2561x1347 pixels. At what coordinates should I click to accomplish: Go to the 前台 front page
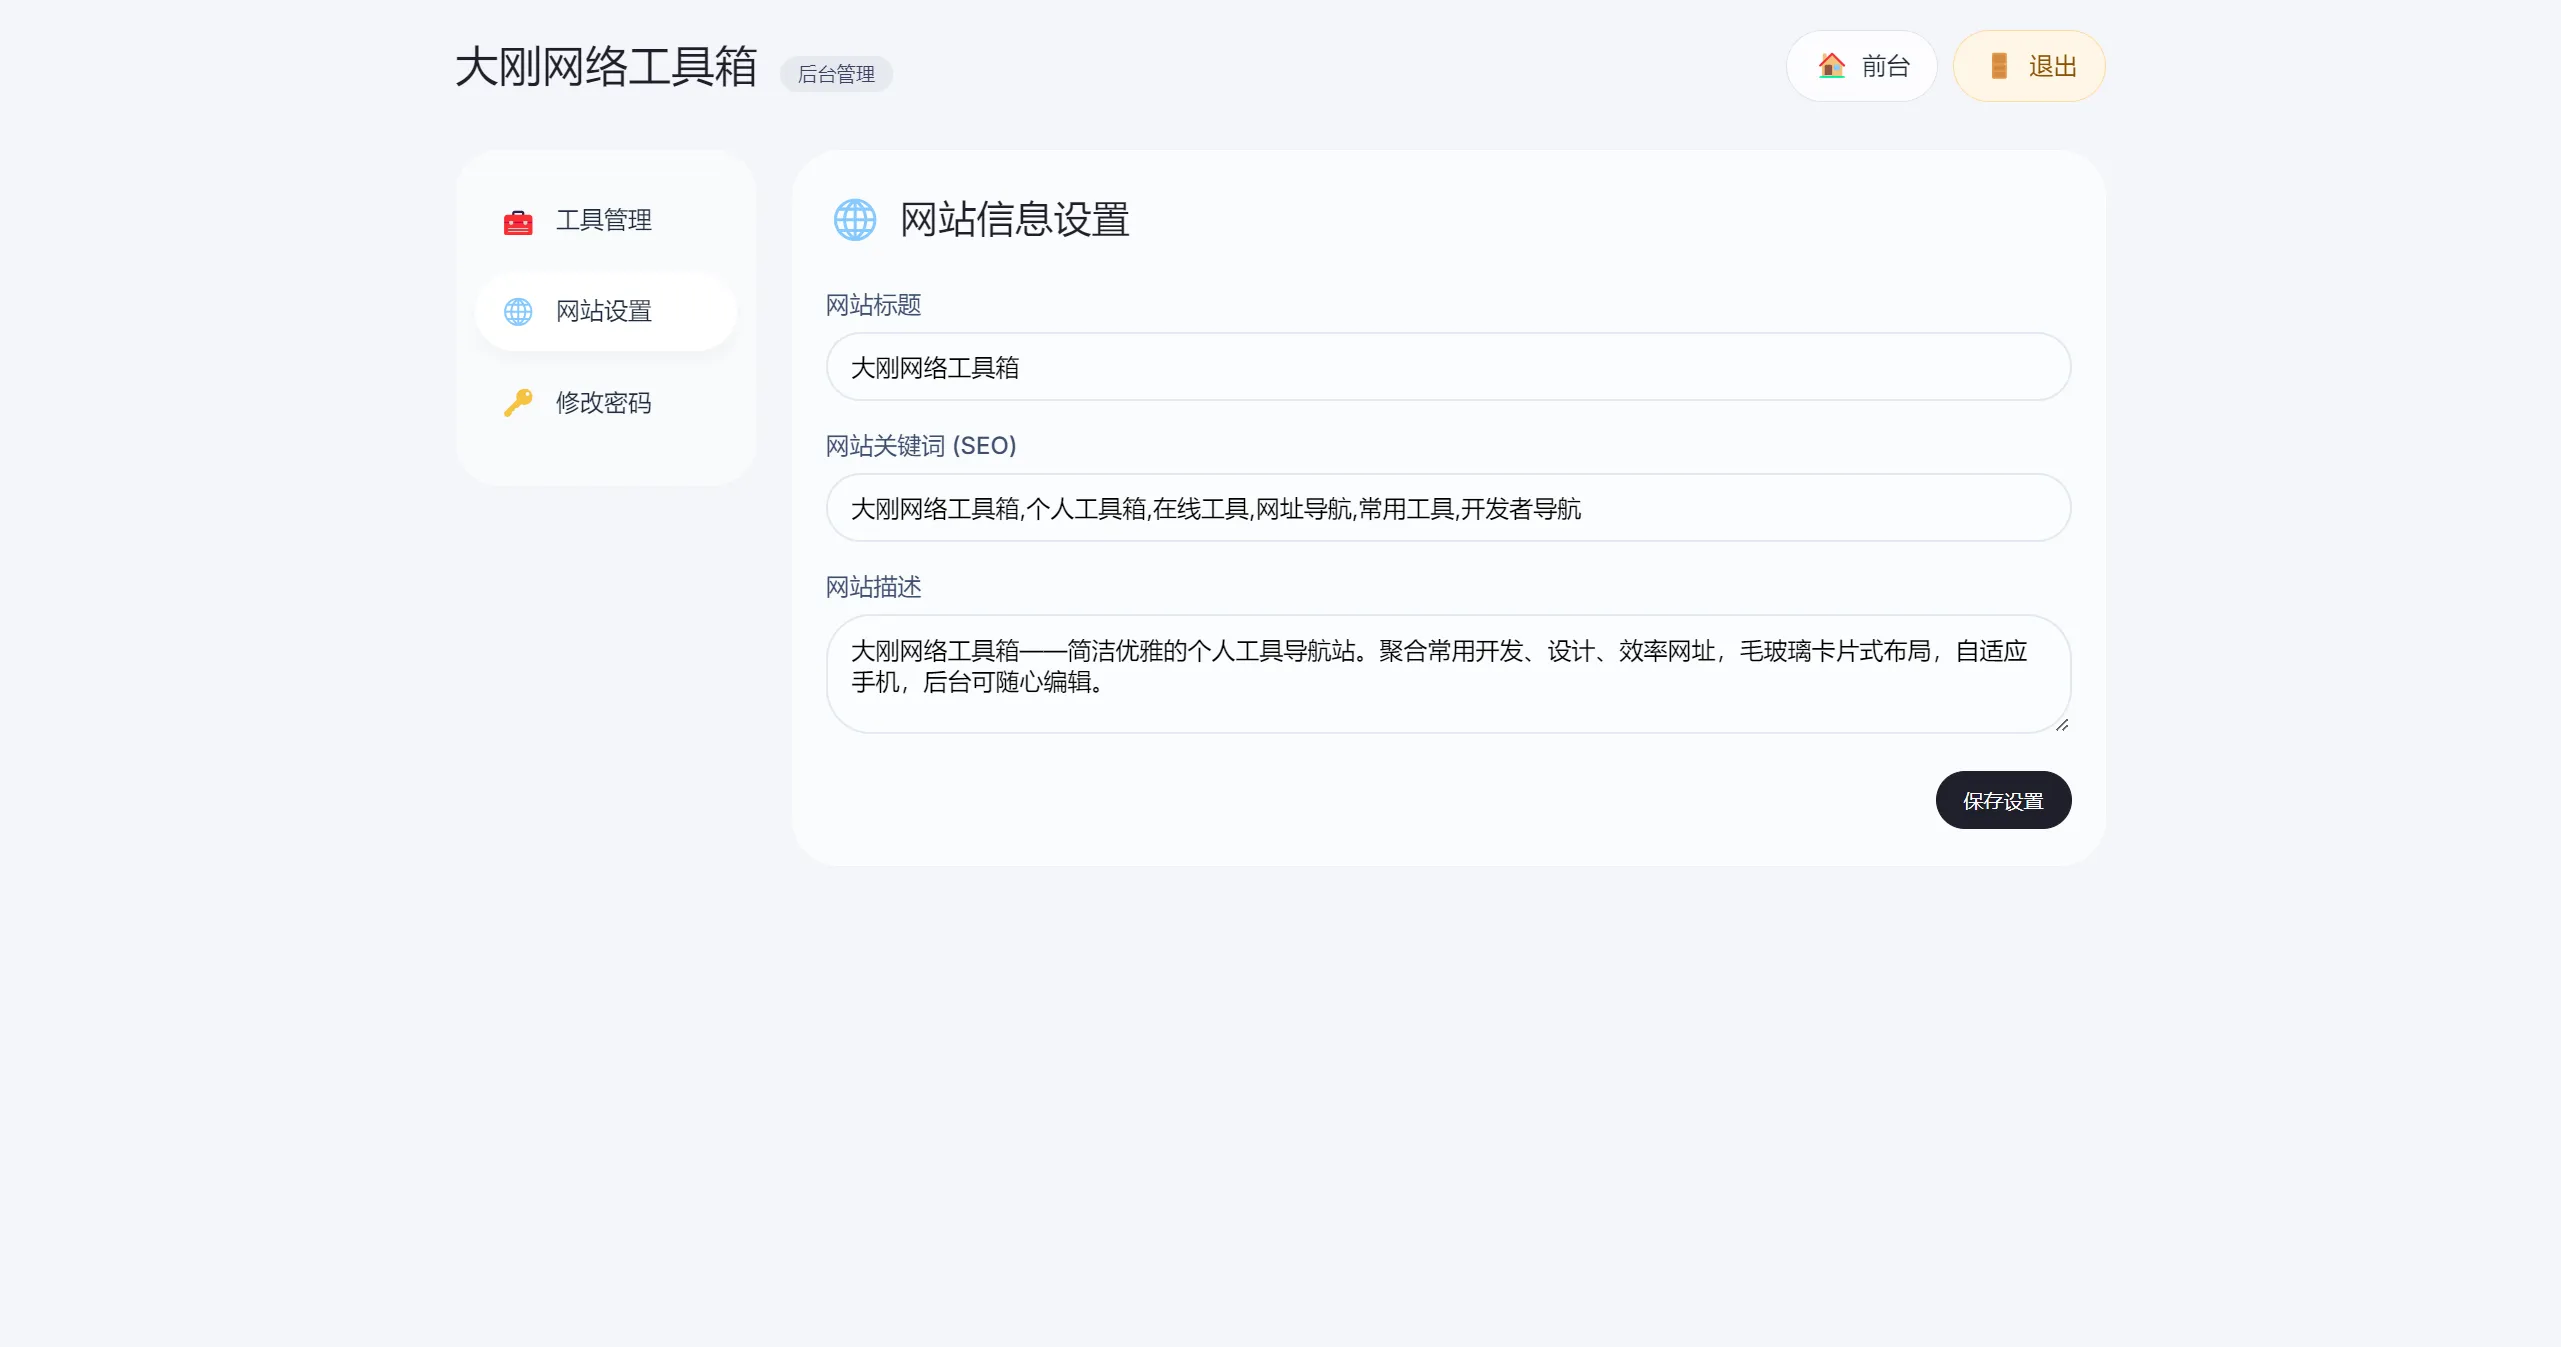[x=1862, y=66]
